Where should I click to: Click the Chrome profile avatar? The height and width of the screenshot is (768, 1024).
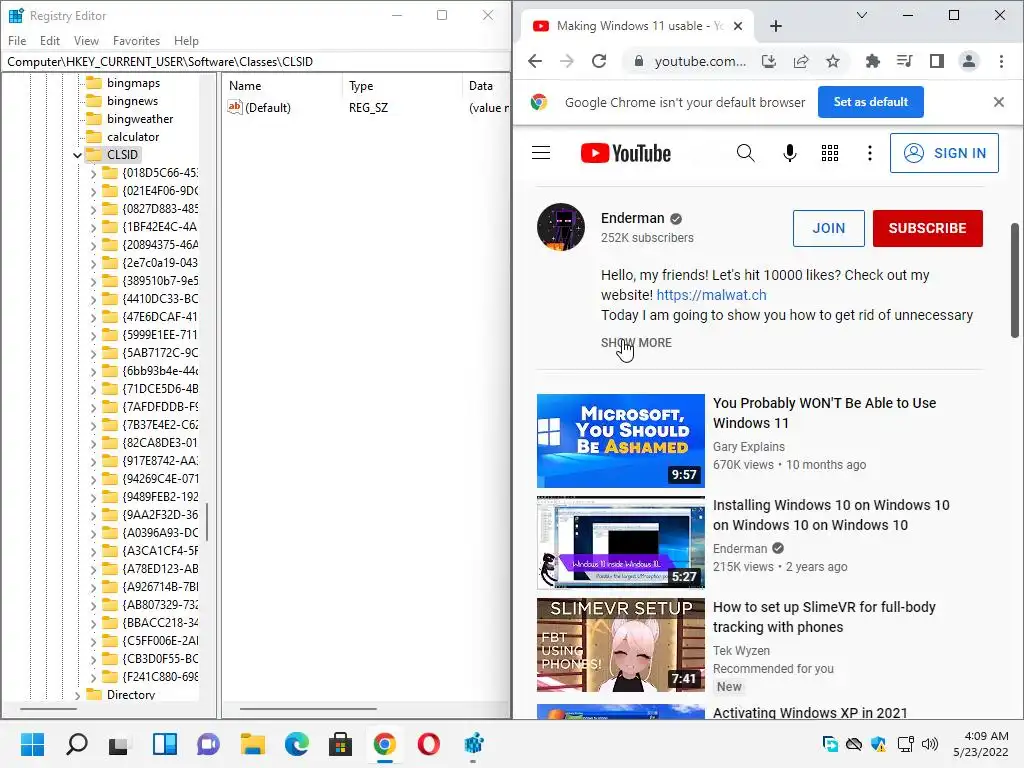click(968, 61)
